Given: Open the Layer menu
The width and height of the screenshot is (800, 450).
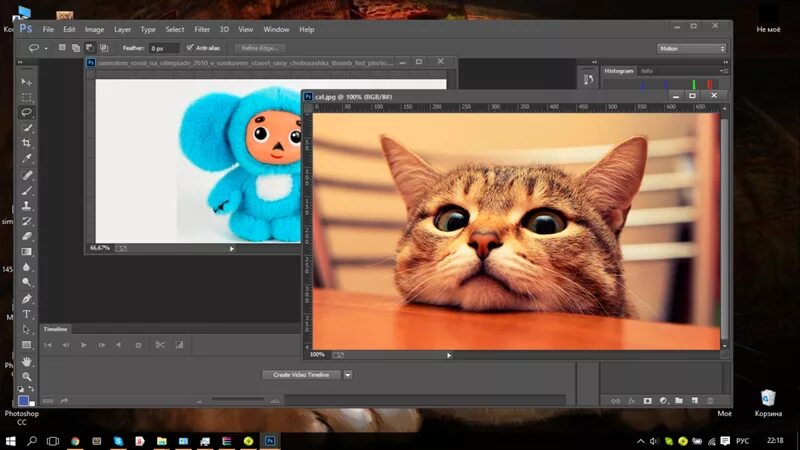Looking at the screenshot, I should click(122, 30).
